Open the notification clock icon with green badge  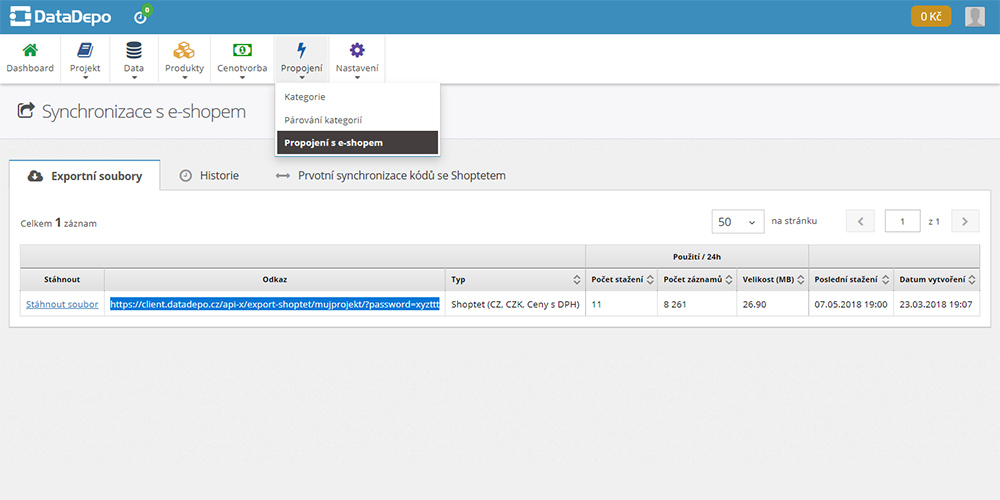(142, 16)
